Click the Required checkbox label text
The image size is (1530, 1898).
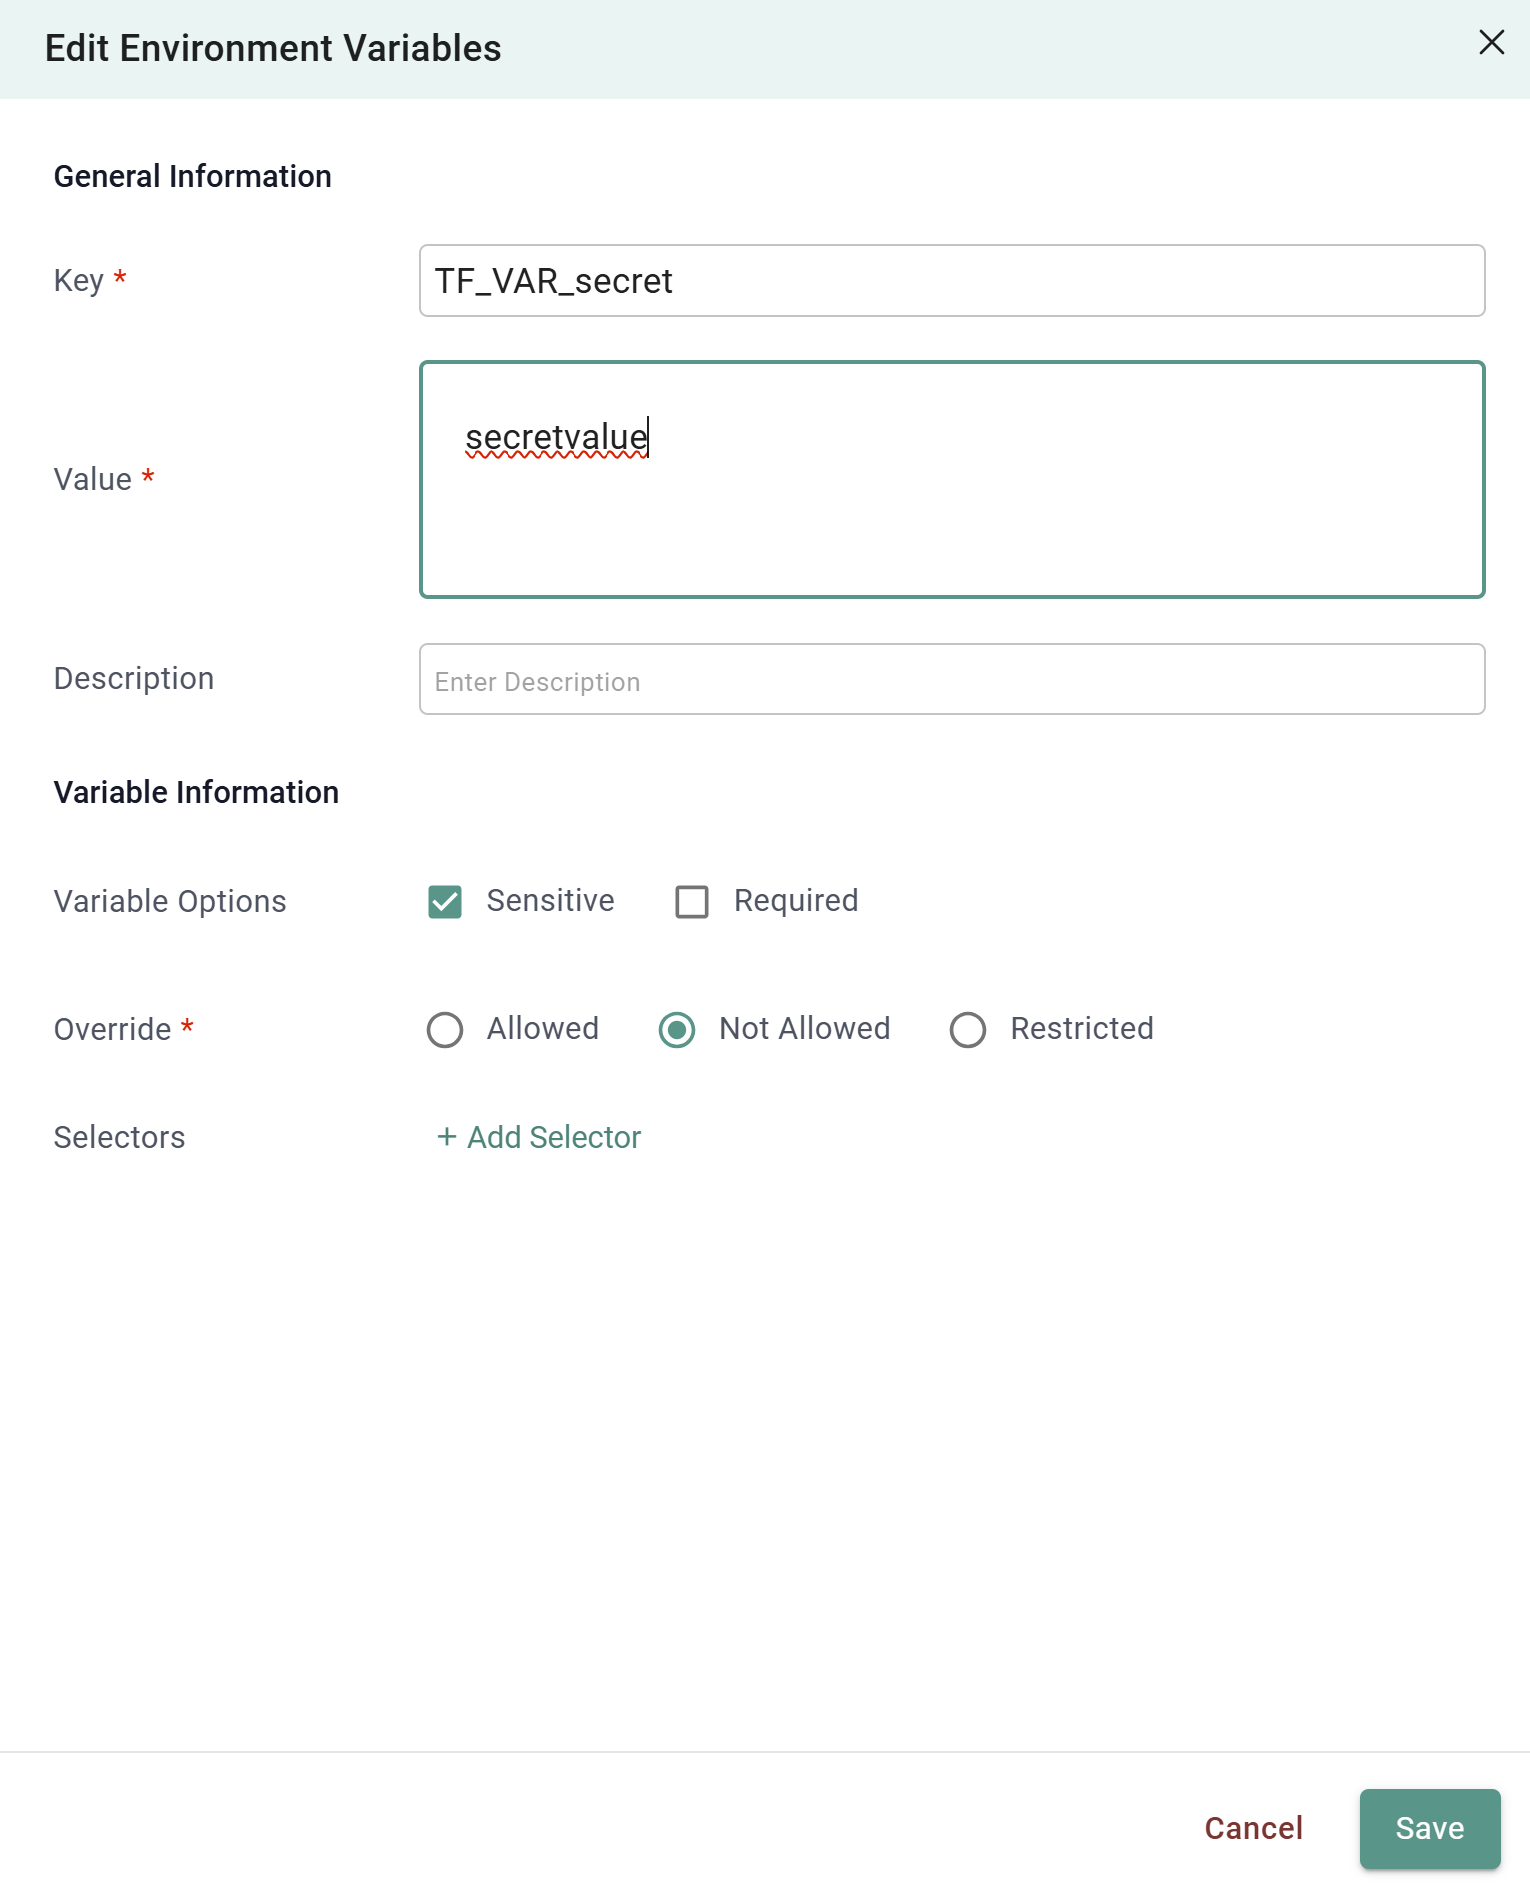pyautogui.click(x=795, y=901)
